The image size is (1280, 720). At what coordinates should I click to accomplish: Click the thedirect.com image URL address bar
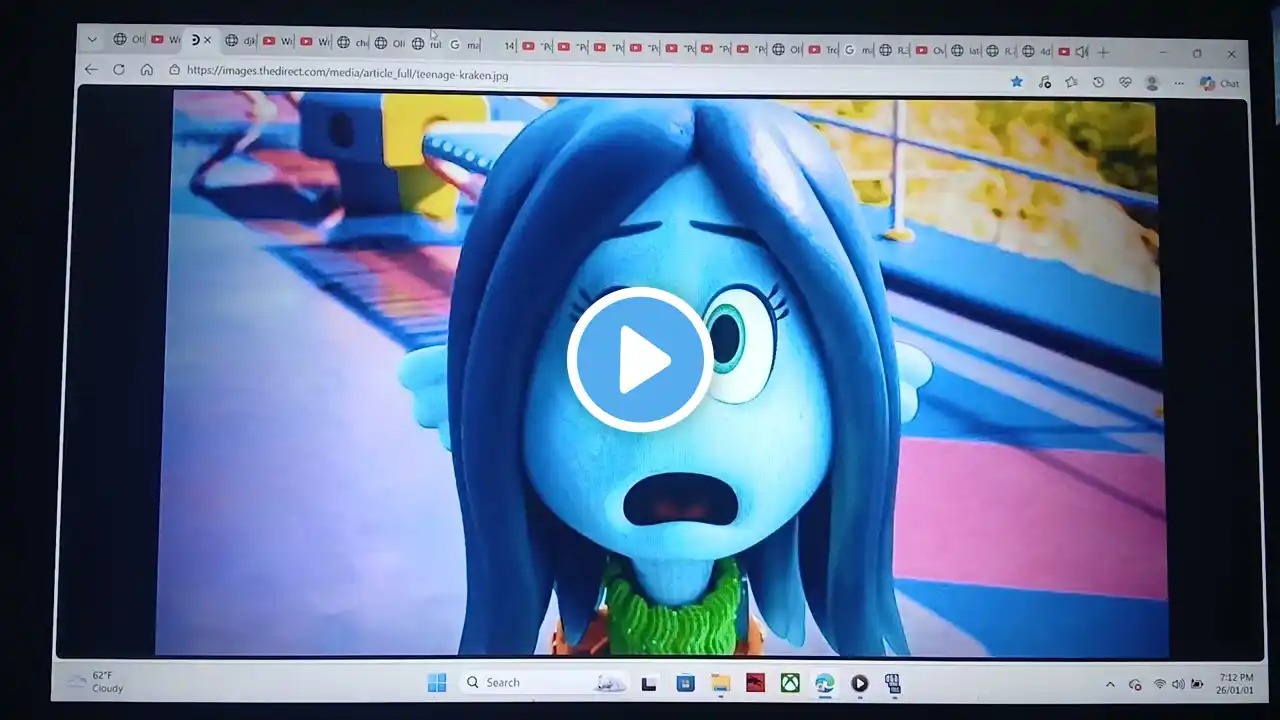pos(347,73)
